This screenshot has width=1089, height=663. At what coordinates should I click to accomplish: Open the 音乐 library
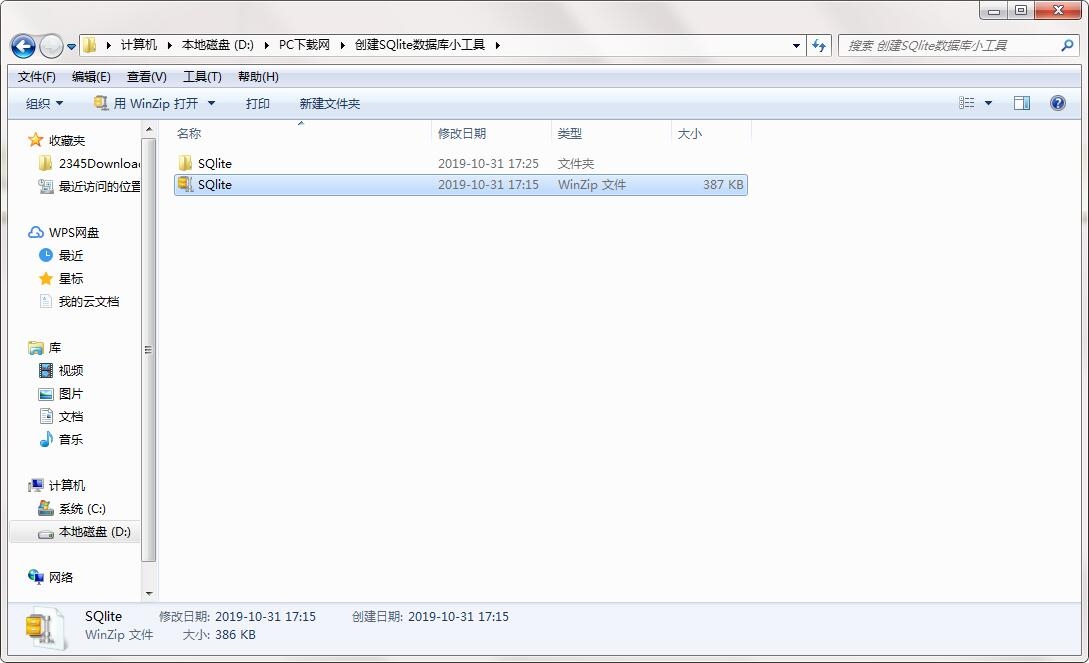point(71,439)
